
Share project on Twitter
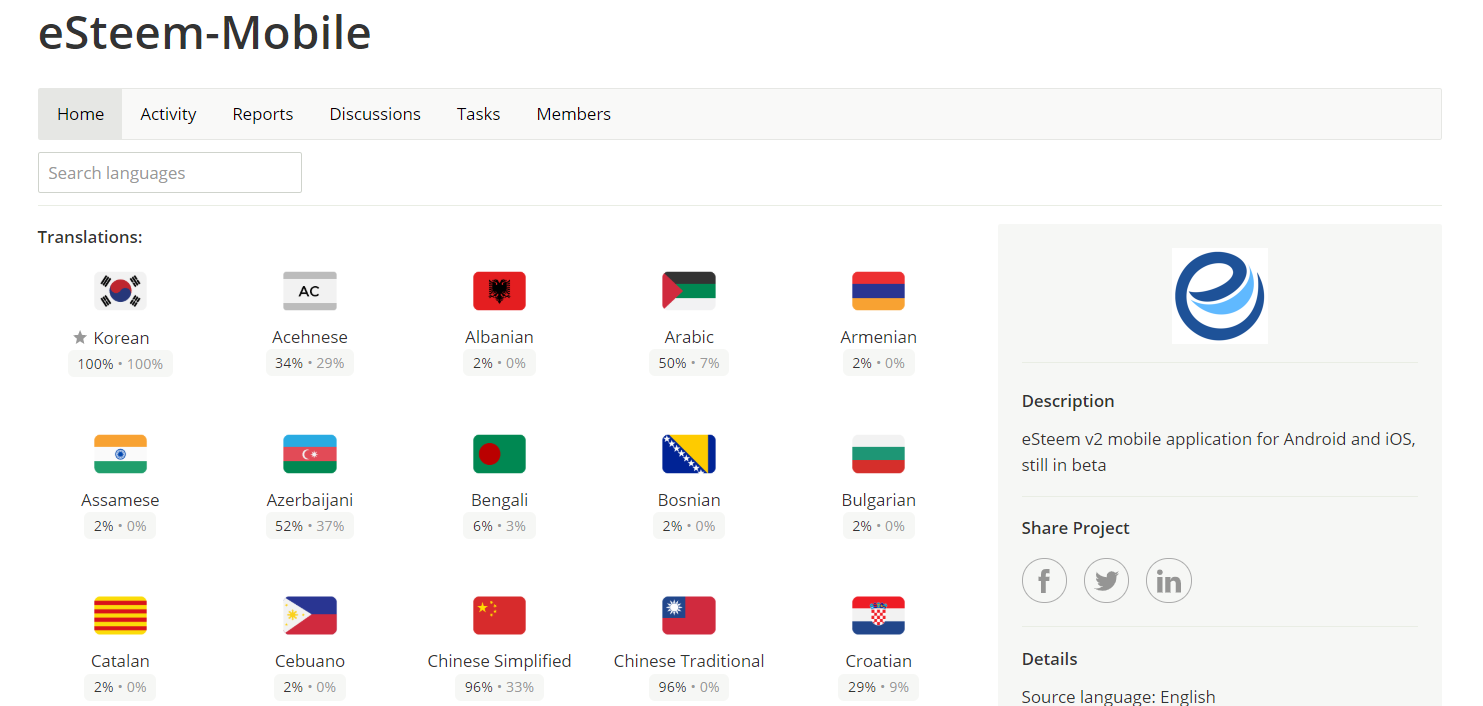[1106, 580]
